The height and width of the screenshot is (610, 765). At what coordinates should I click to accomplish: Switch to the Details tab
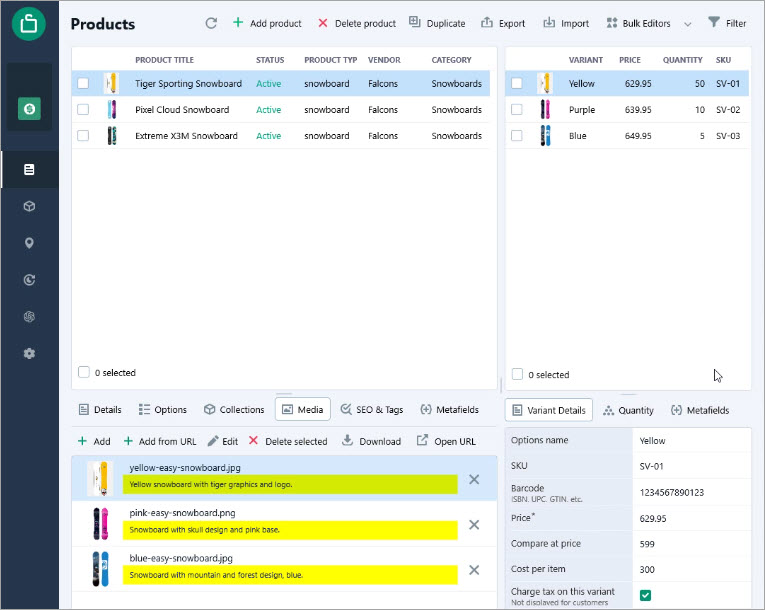pyautogui.click(x=100, y=409)
